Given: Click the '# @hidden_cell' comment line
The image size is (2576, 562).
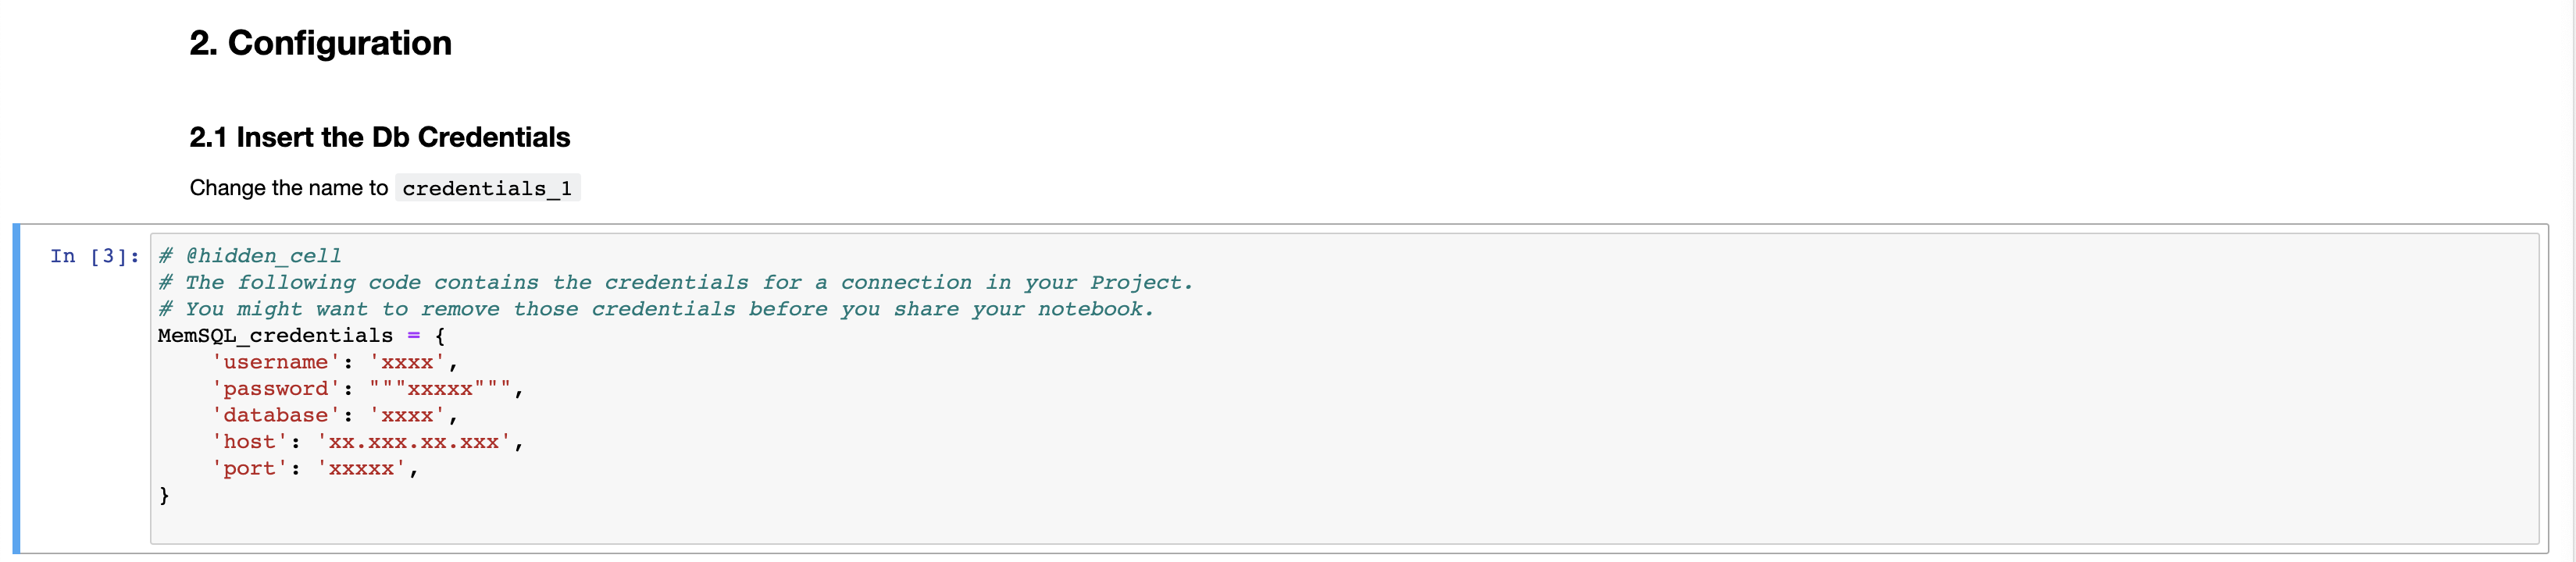Looking at the screenshot, I should 250,256.
